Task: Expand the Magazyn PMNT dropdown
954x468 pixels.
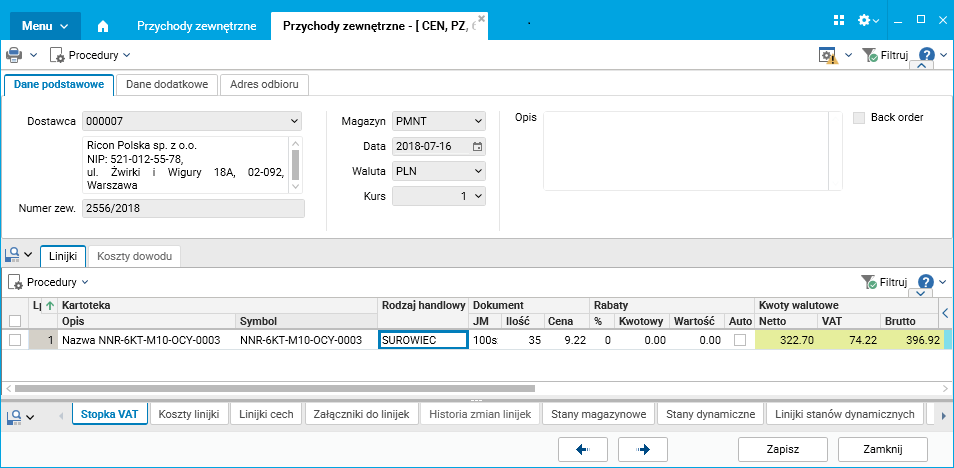Action: 478,121
